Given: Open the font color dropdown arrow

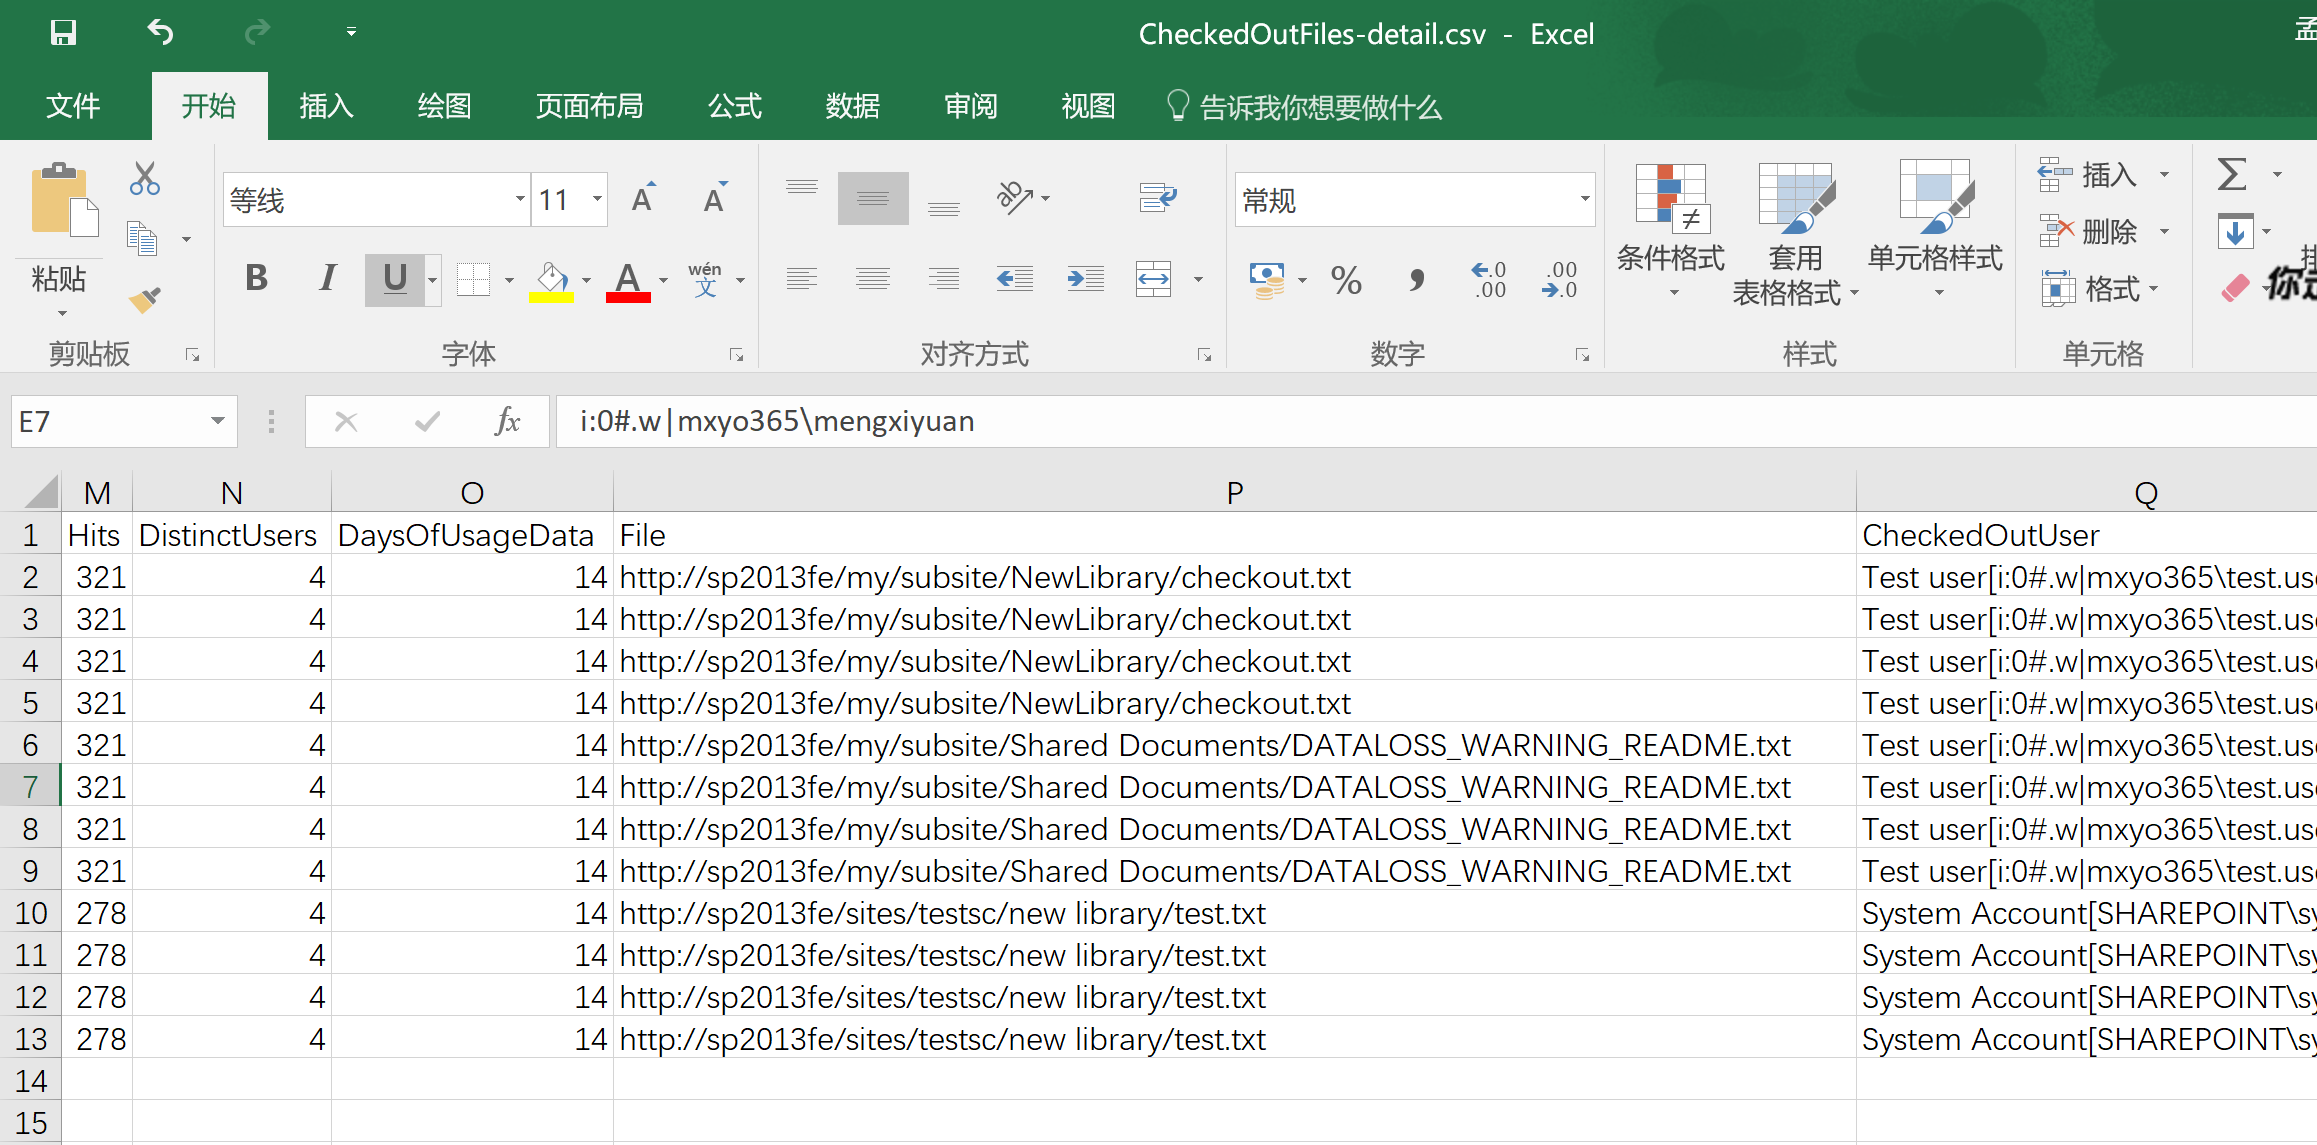Looking at the screenshot, I should pos(663,281).
